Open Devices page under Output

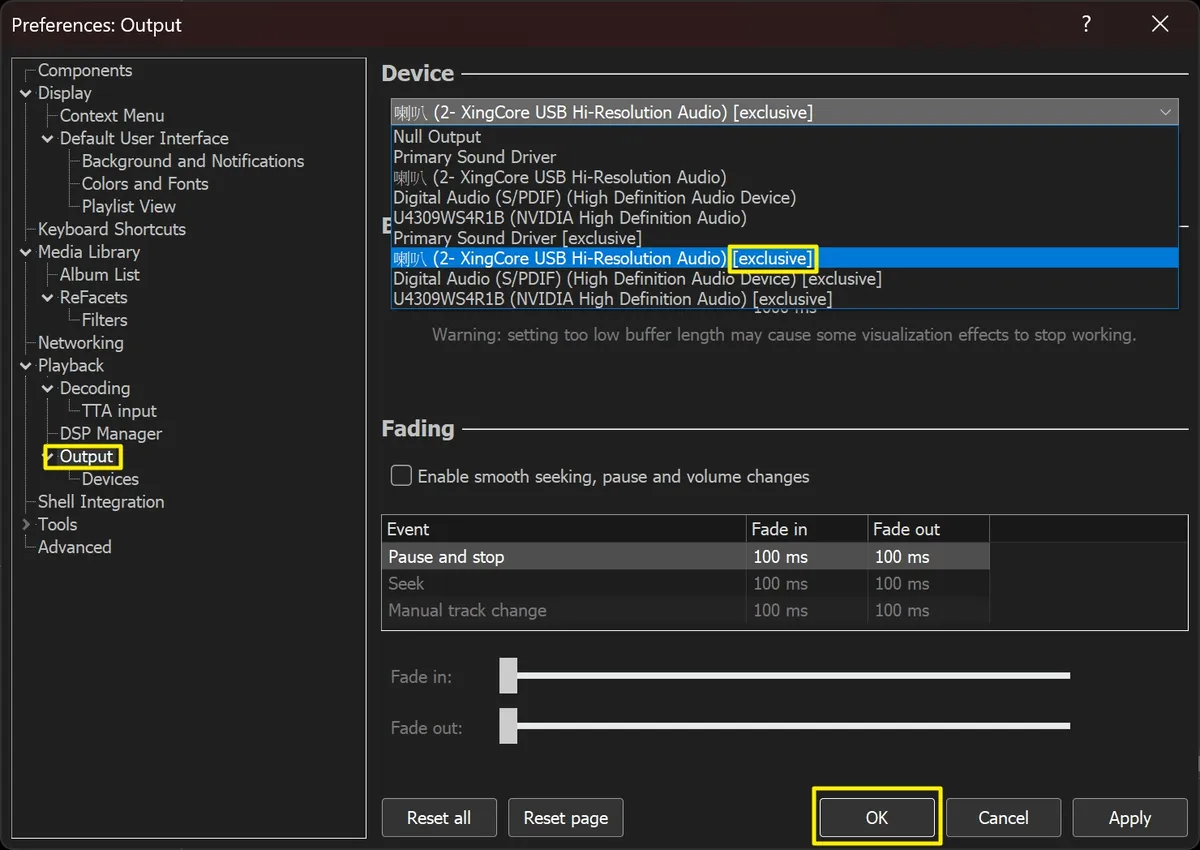pos(110,479)
